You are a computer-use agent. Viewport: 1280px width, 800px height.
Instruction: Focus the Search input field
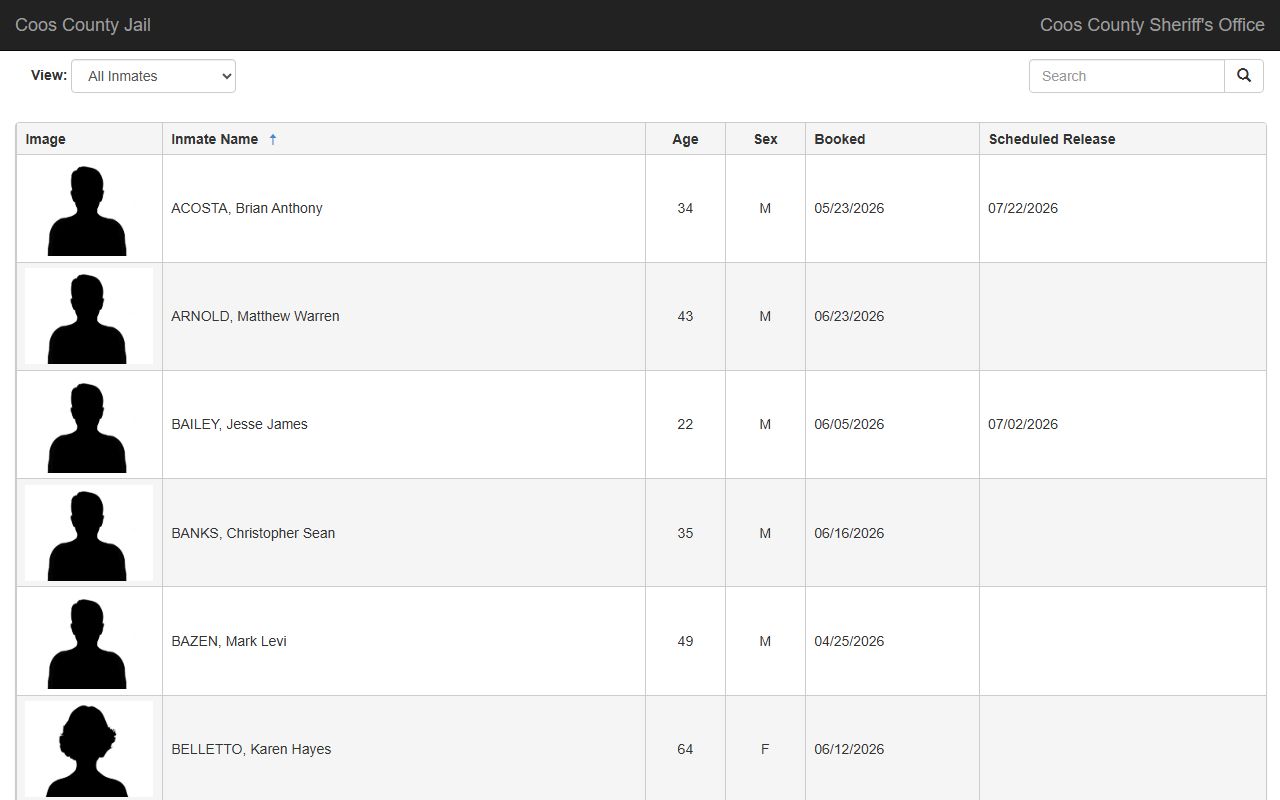(1127, 76)
